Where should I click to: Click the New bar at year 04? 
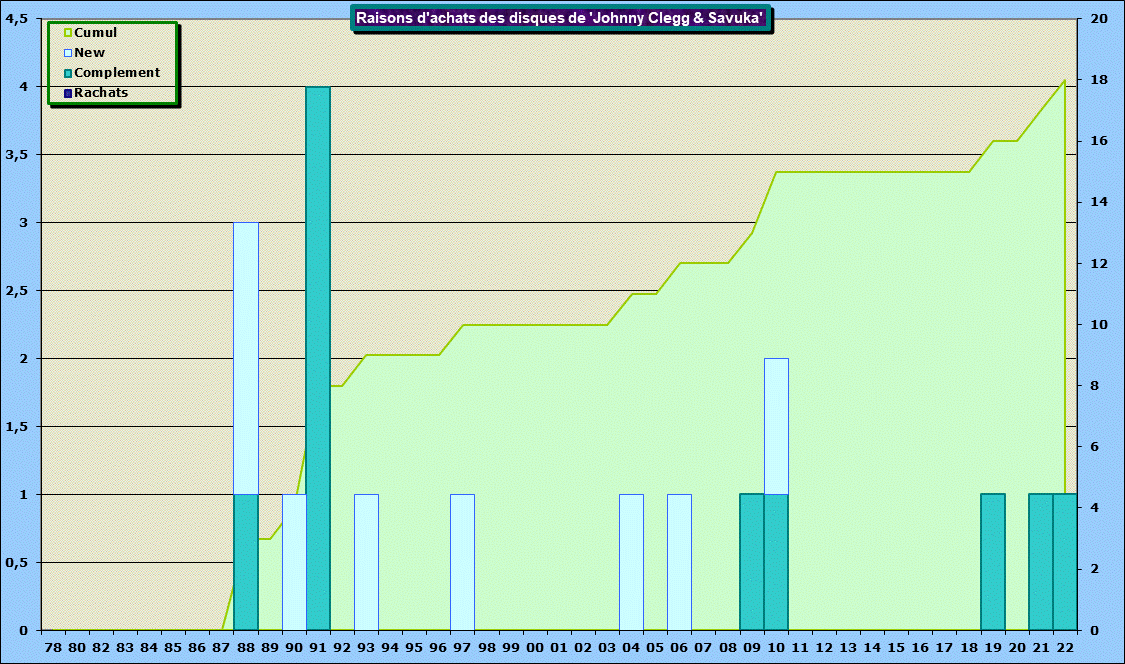click(631, 562)
